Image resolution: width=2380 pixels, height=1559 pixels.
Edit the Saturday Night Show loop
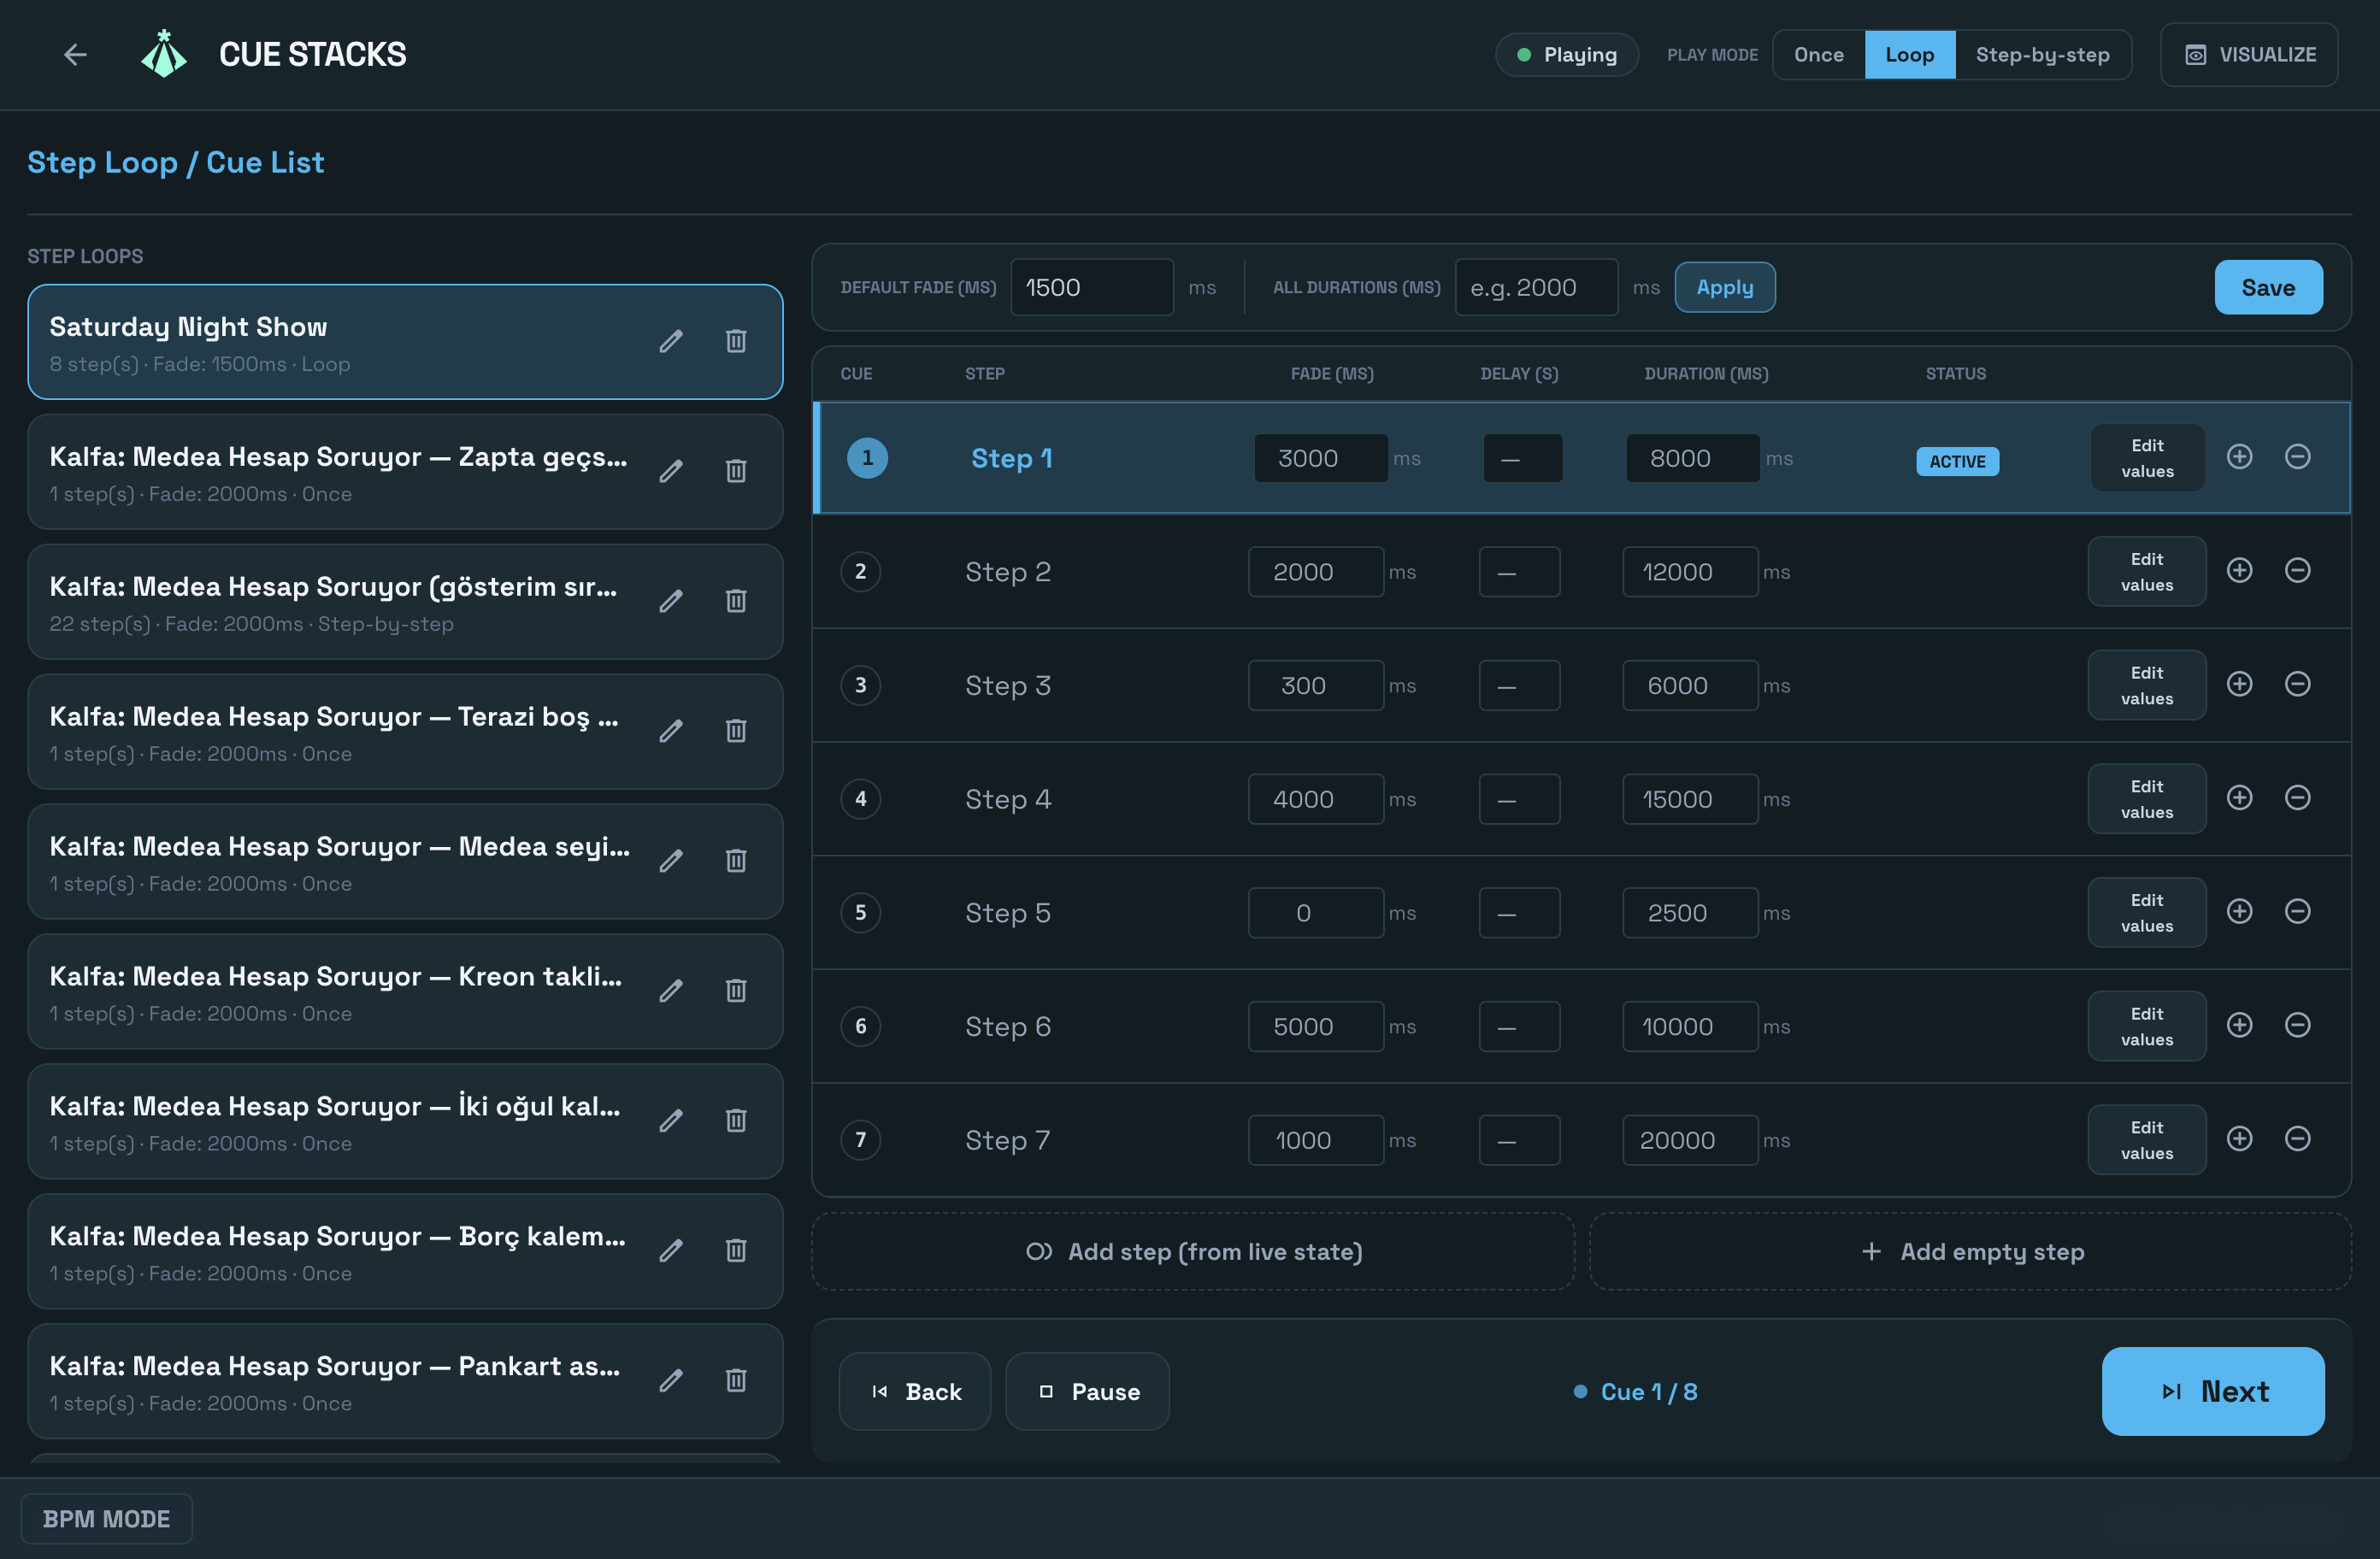click(671, 342)
